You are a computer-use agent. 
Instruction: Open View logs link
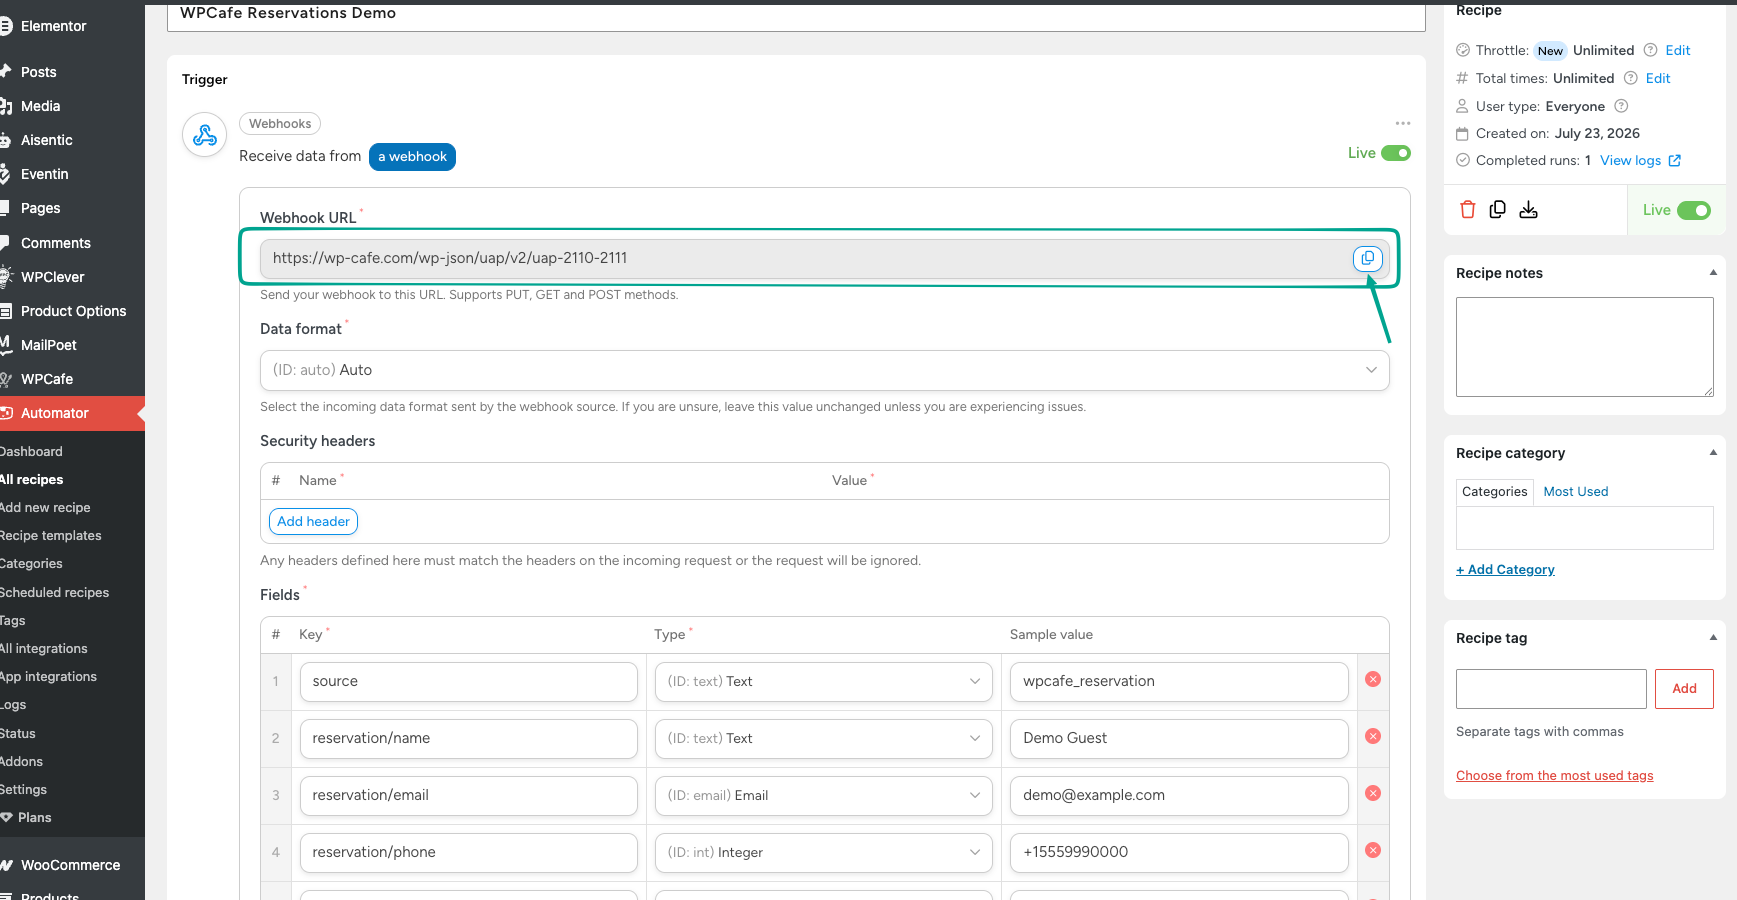[x=1630, y=160]
